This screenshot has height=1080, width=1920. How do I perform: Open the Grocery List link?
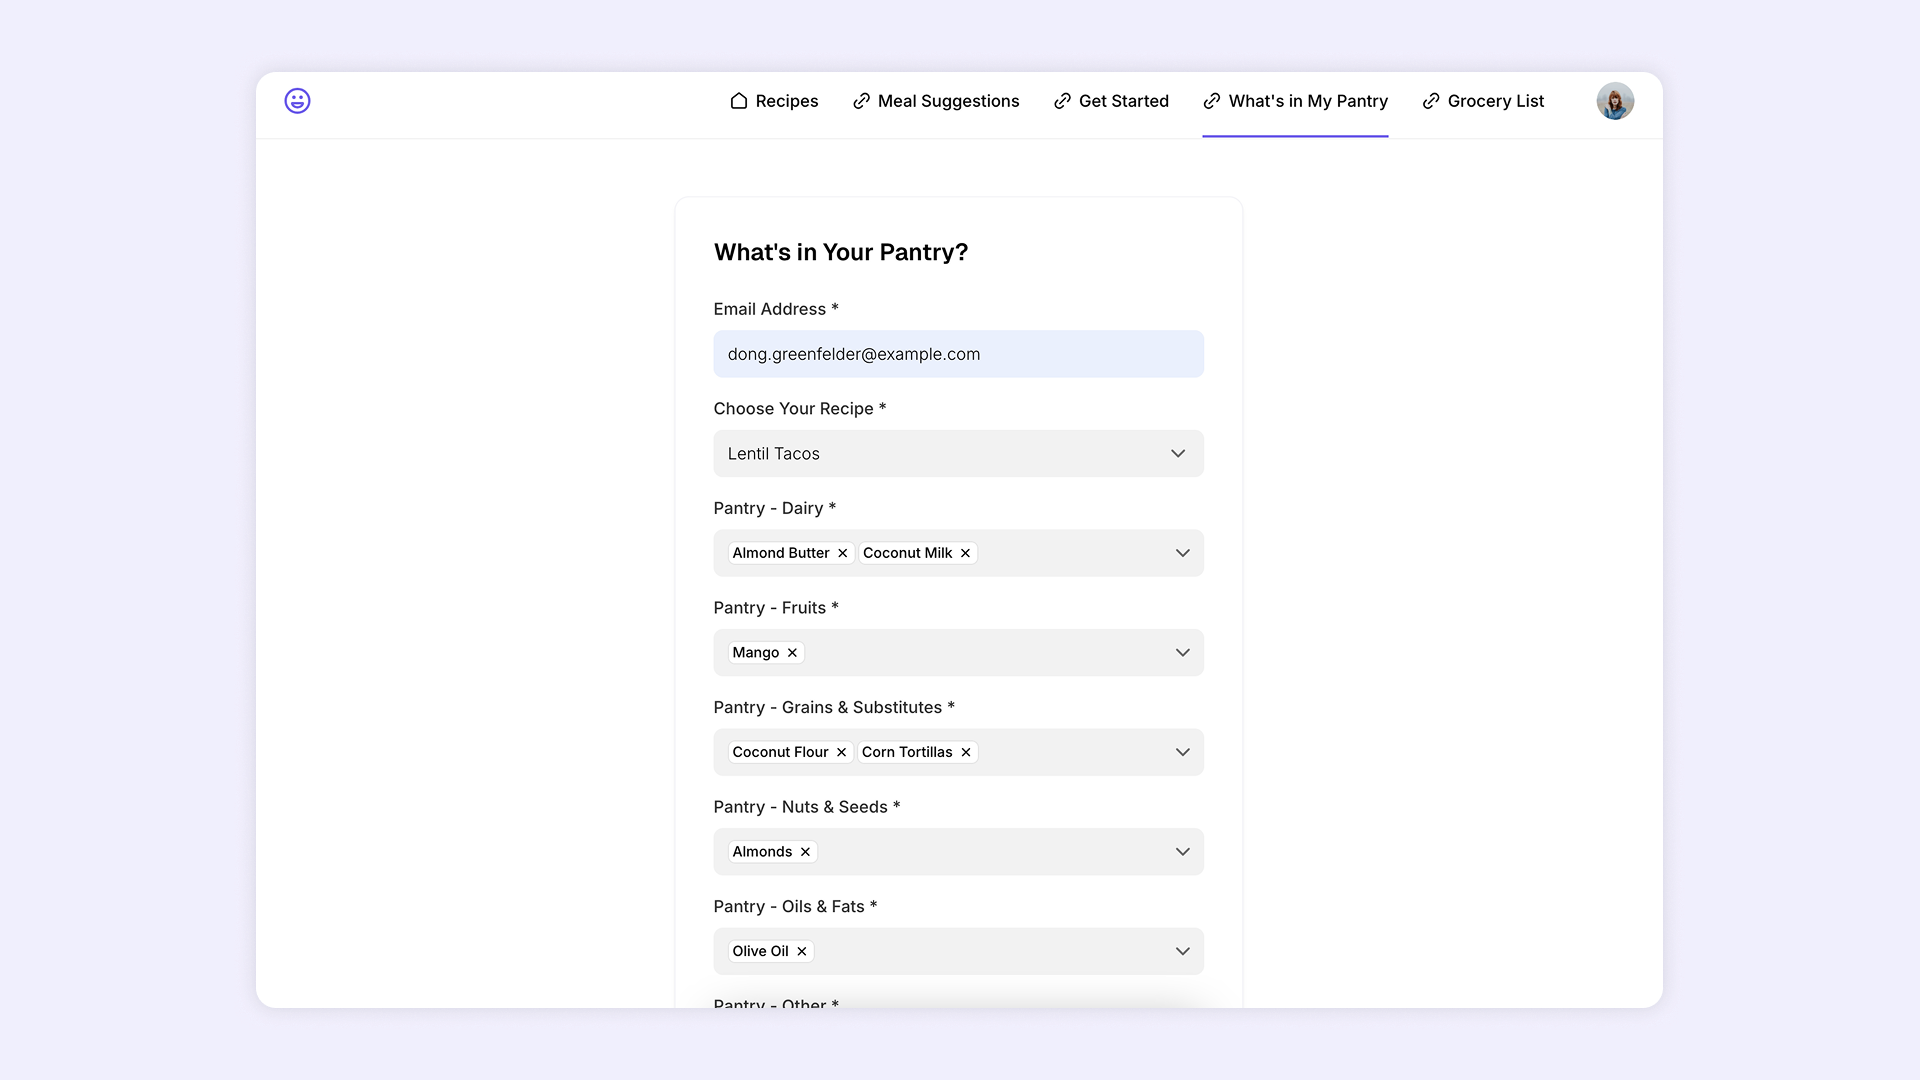[1483, 101]
